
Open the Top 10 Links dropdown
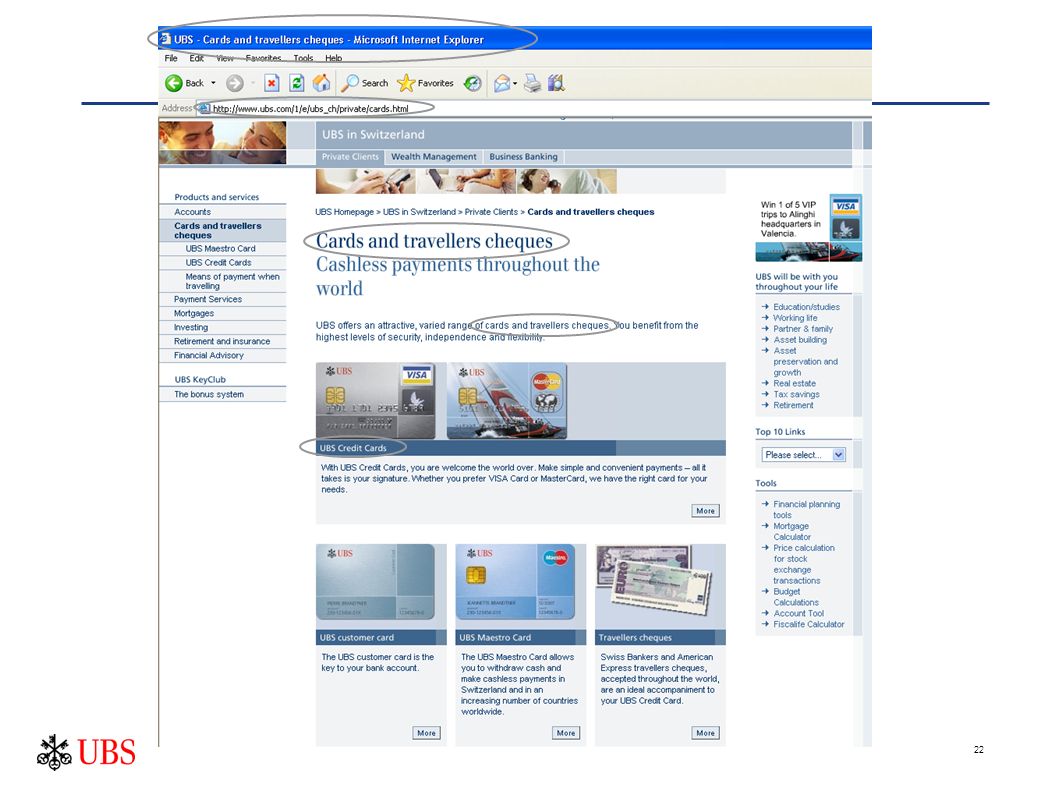(803, 455)
